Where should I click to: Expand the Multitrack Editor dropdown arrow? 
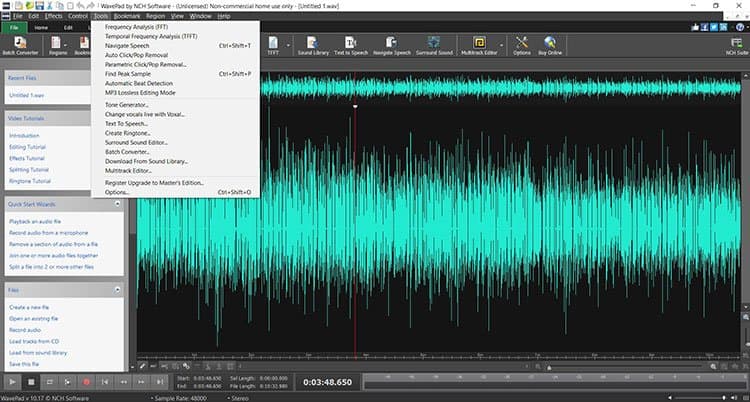tap(502, 45)
